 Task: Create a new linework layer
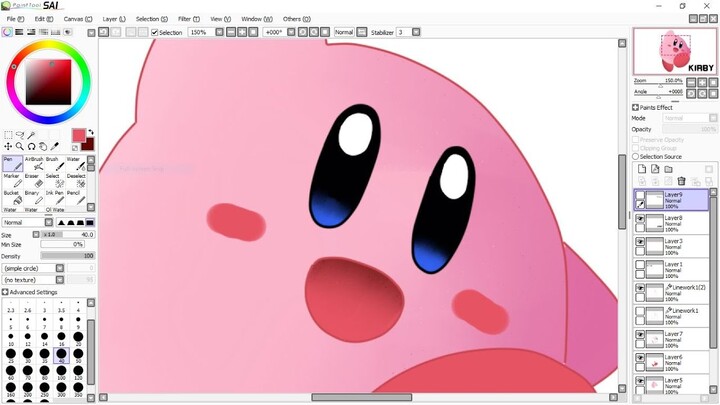click(x=655, y=169)
